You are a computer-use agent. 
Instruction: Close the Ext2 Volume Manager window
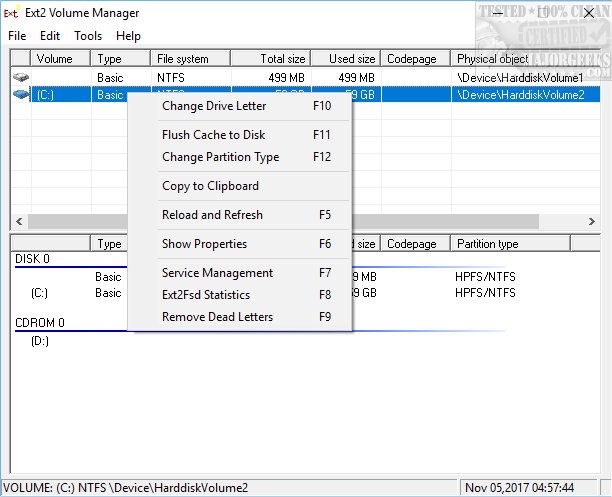point(589,13)
